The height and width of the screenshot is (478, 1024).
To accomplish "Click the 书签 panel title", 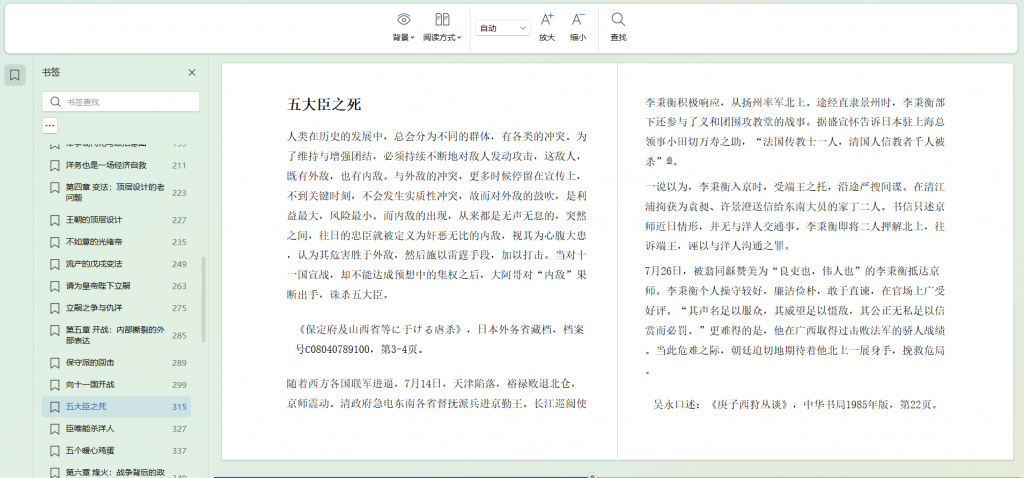I will tap(51, 72).
